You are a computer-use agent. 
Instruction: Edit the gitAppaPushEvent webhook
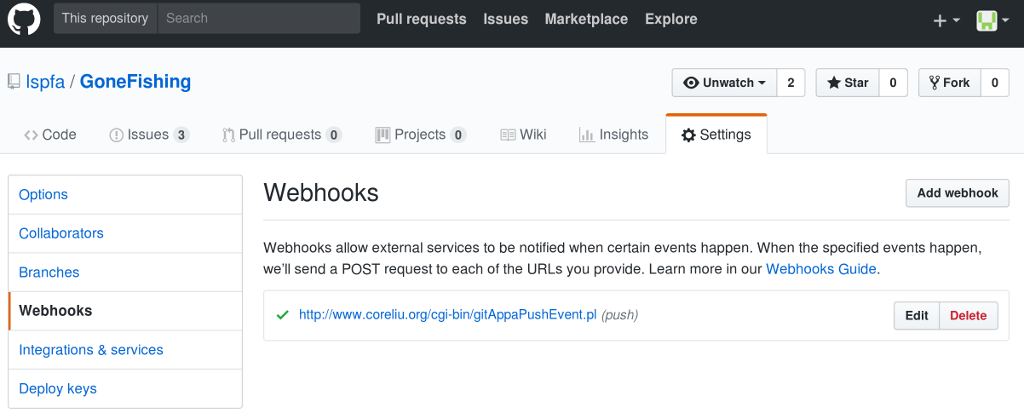917,315
